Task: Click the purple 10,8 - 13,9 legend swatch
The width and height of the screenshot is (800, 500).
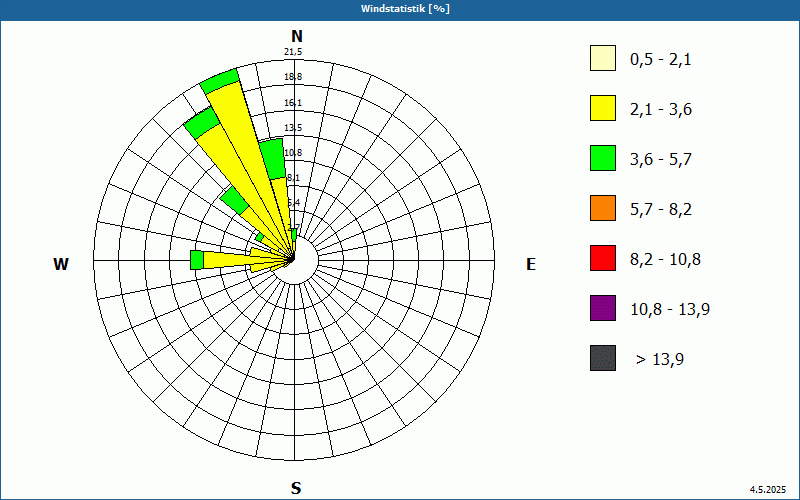Action: (603, 308)
